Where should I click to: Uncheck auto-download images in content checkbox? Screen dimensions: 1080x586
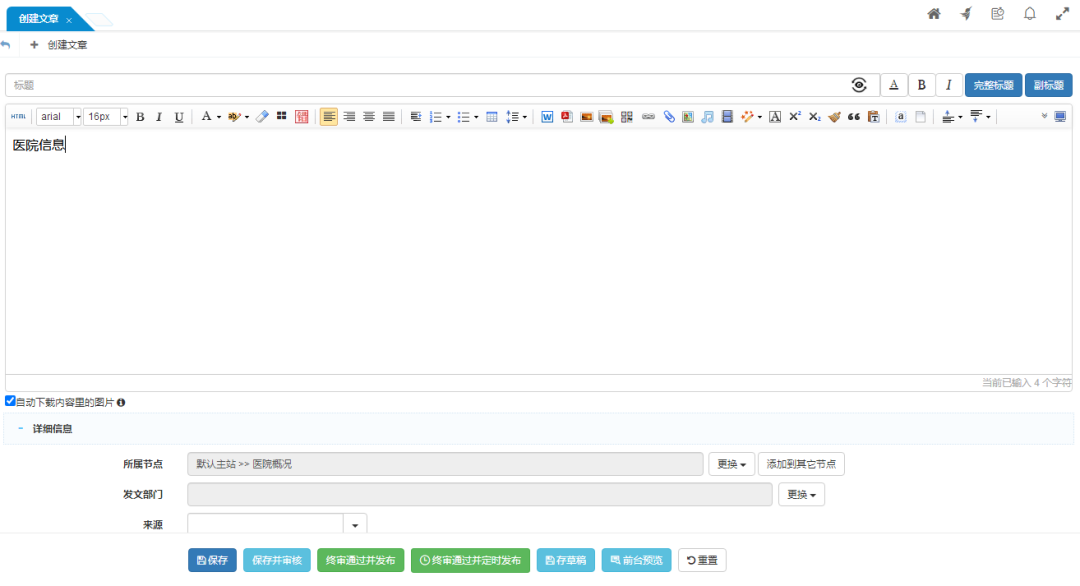10,401
